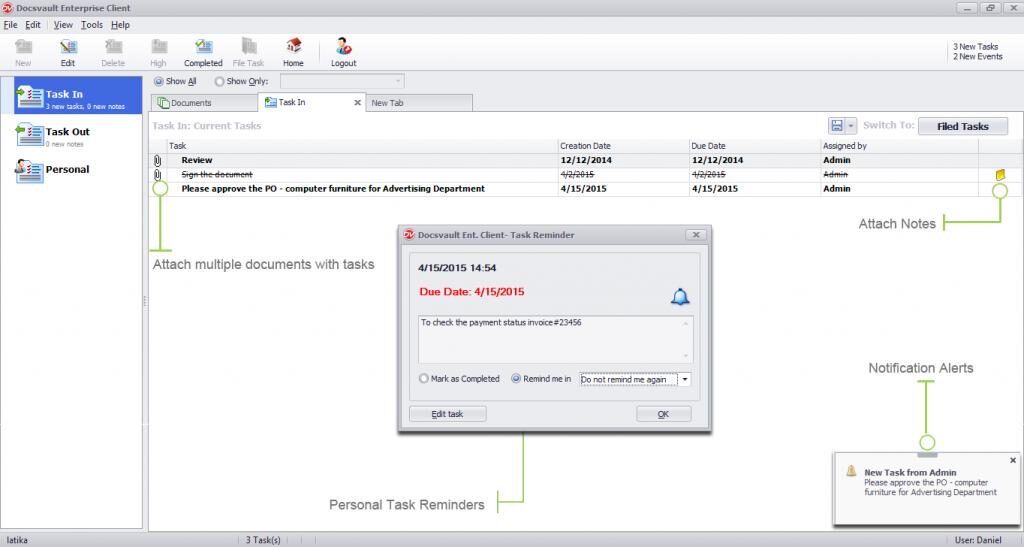Click paperclip attachment icon on Review task
The height and width of the screenshot is (547, 1024).
click(x=157, y=160)
